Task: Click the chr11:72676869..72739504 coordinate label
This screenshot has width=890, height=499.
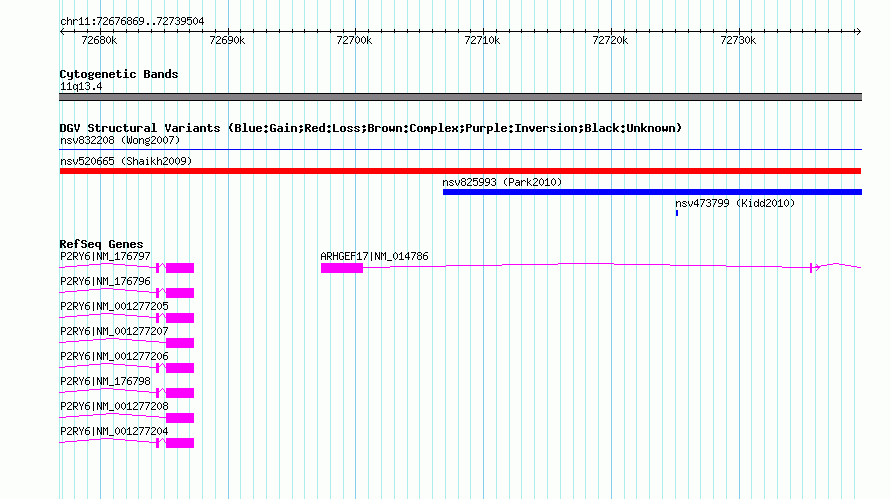Action: [132, 21]
